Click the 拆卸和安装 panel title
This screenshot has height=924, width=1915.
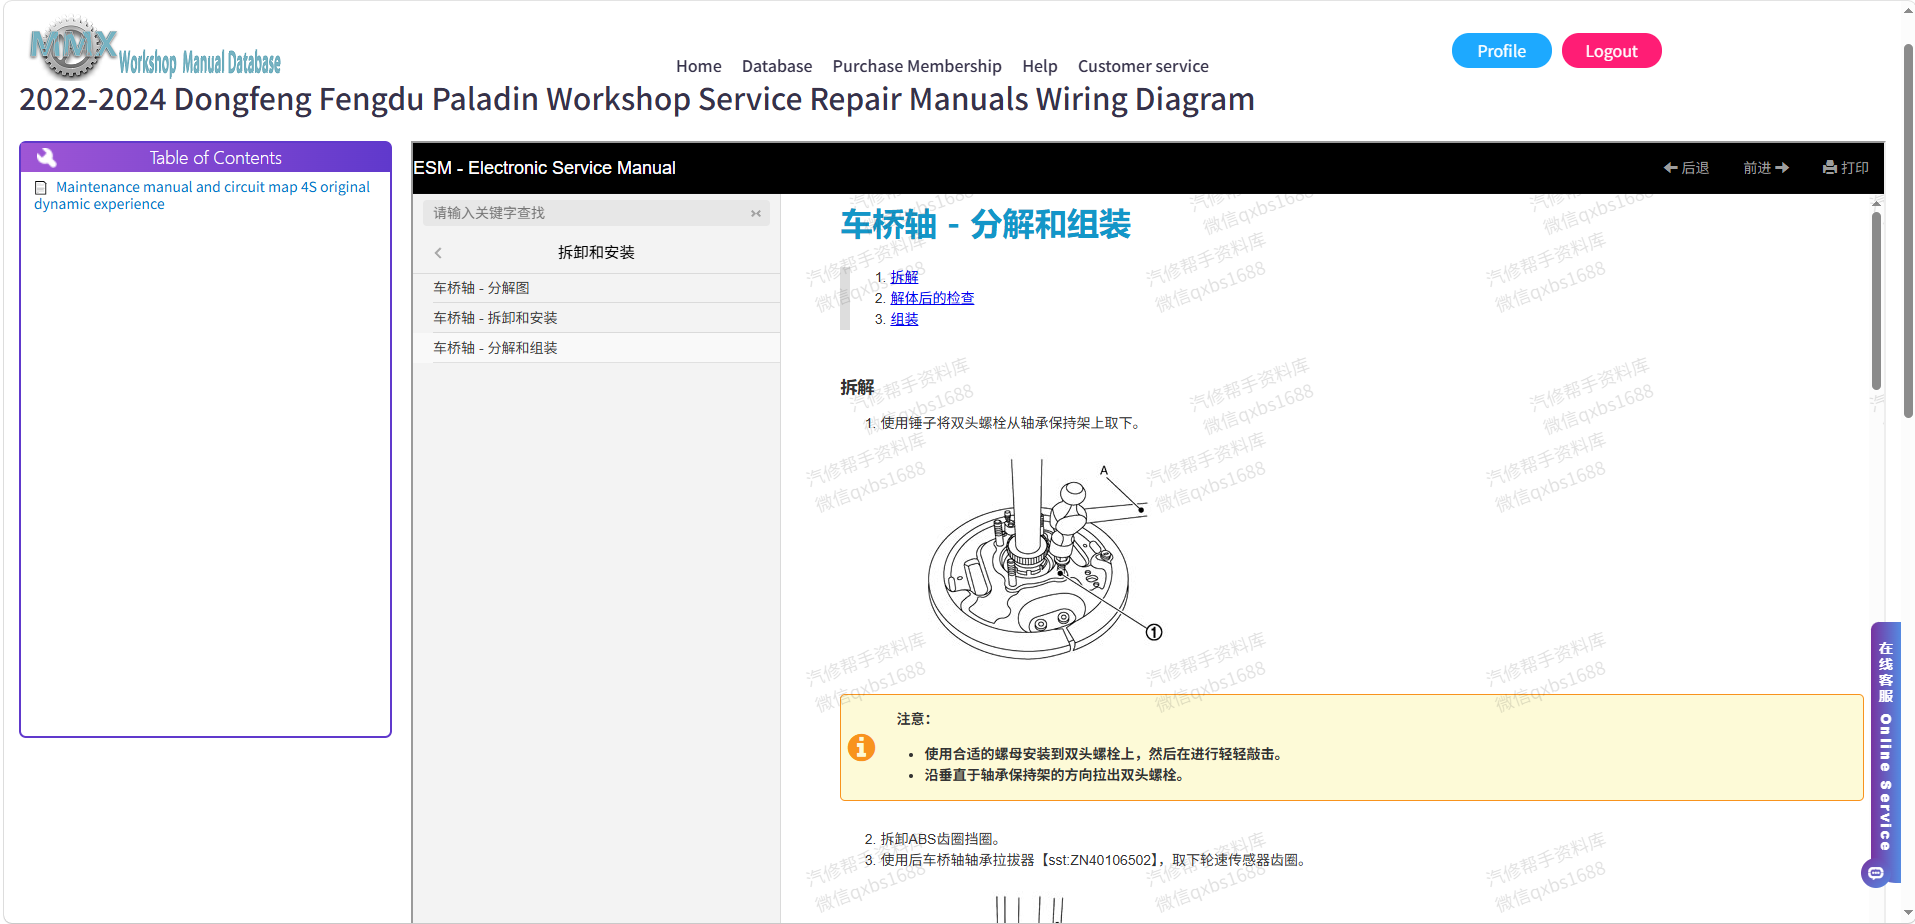pos(596,253)
